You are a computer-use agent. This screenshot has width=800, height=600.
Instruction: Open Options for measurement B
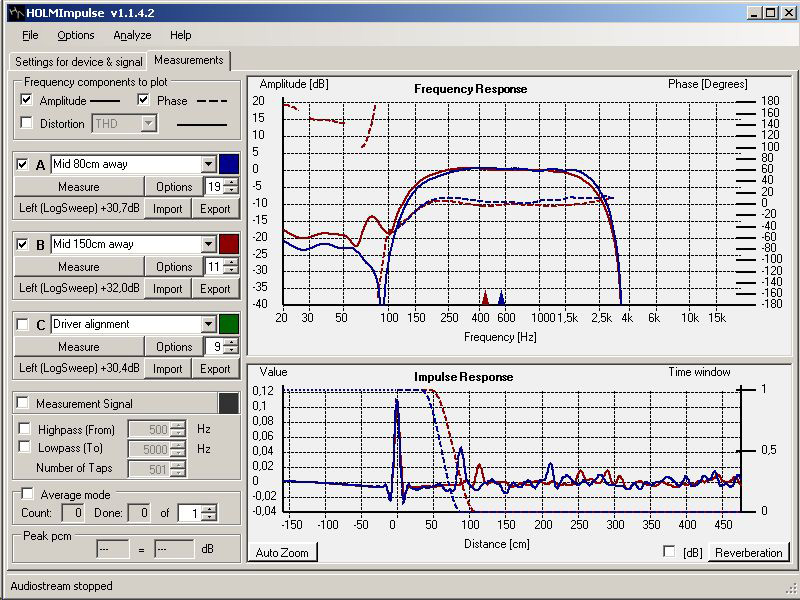(x=174, y=267)
